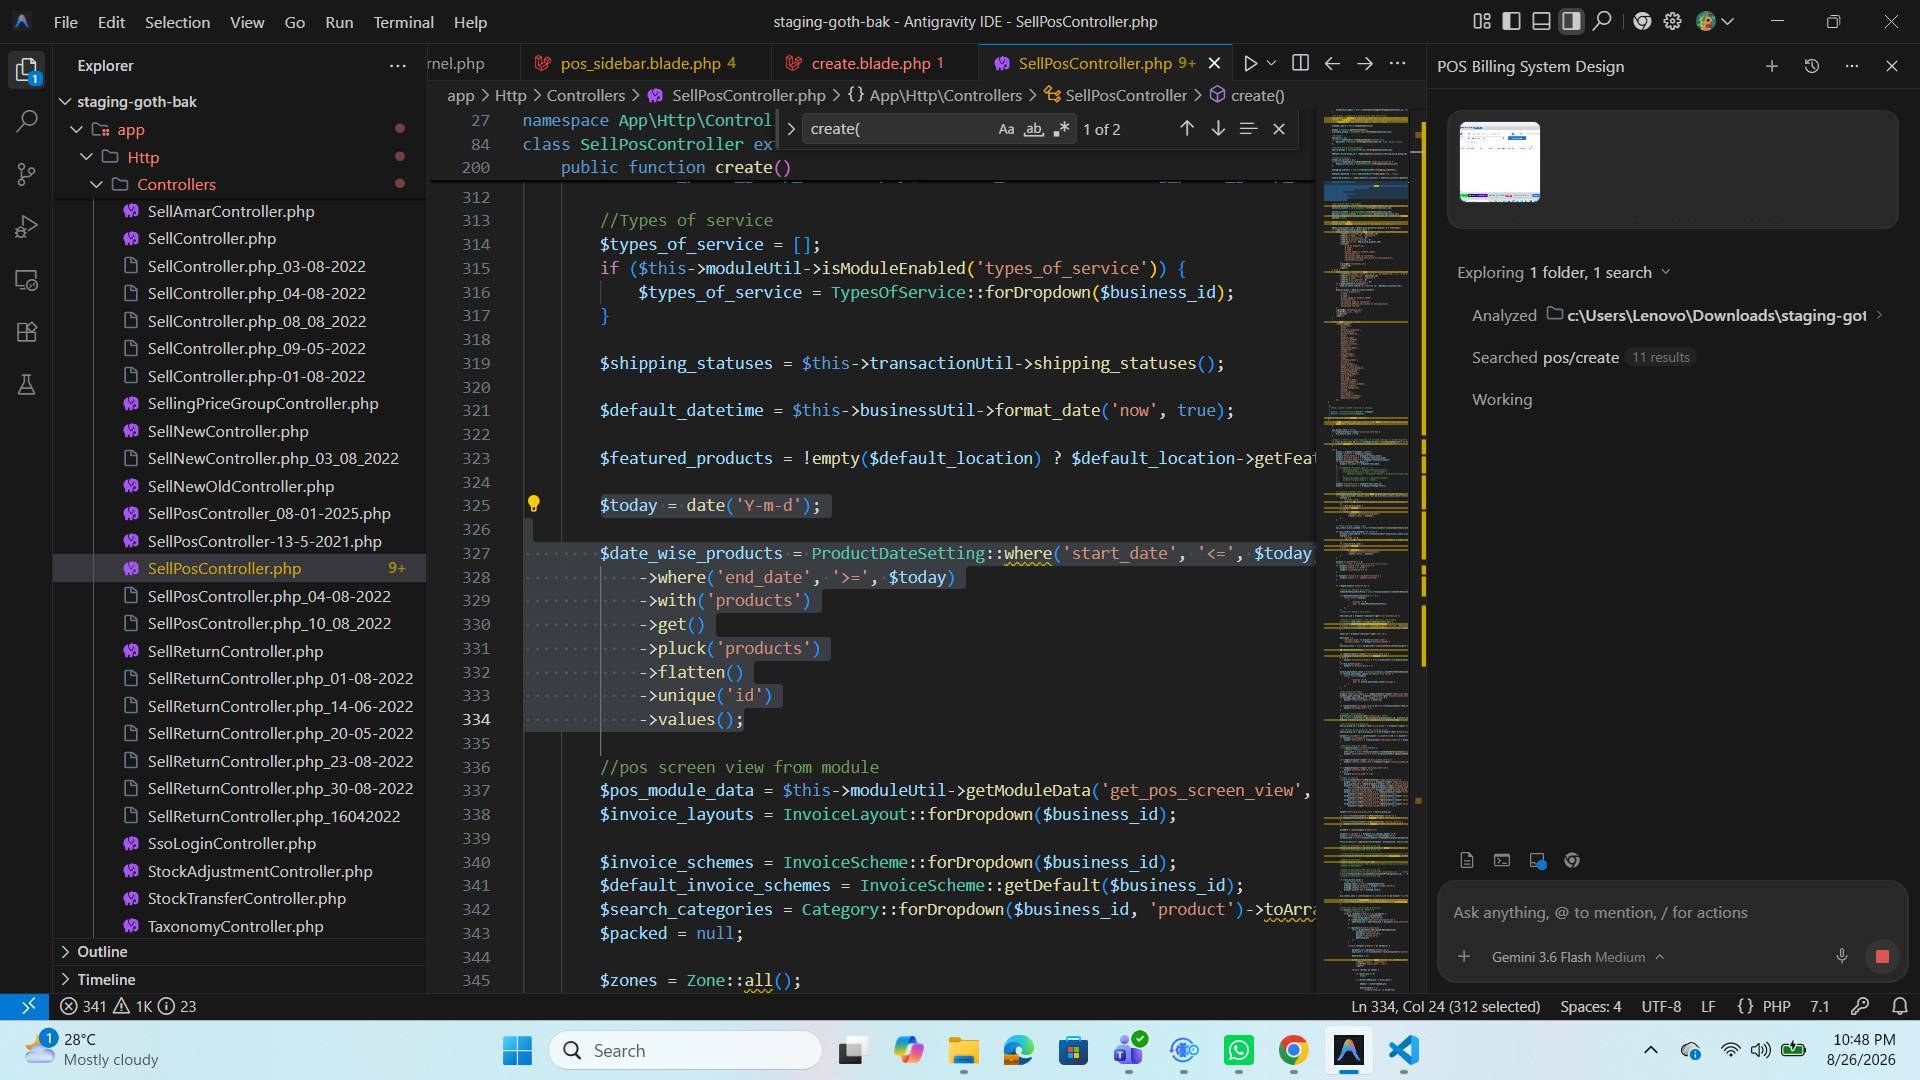Open the Terminal menu

coord(403,22)
